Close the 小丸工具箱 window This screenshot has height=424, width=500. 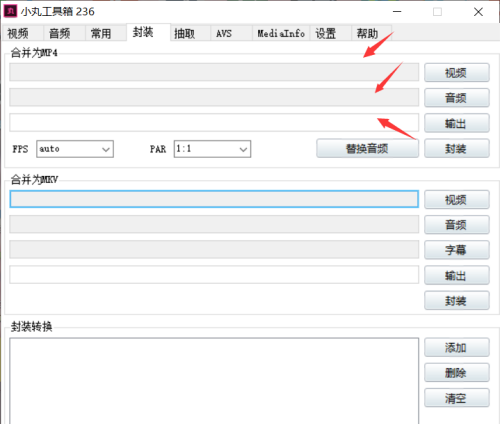coord(478,12)
